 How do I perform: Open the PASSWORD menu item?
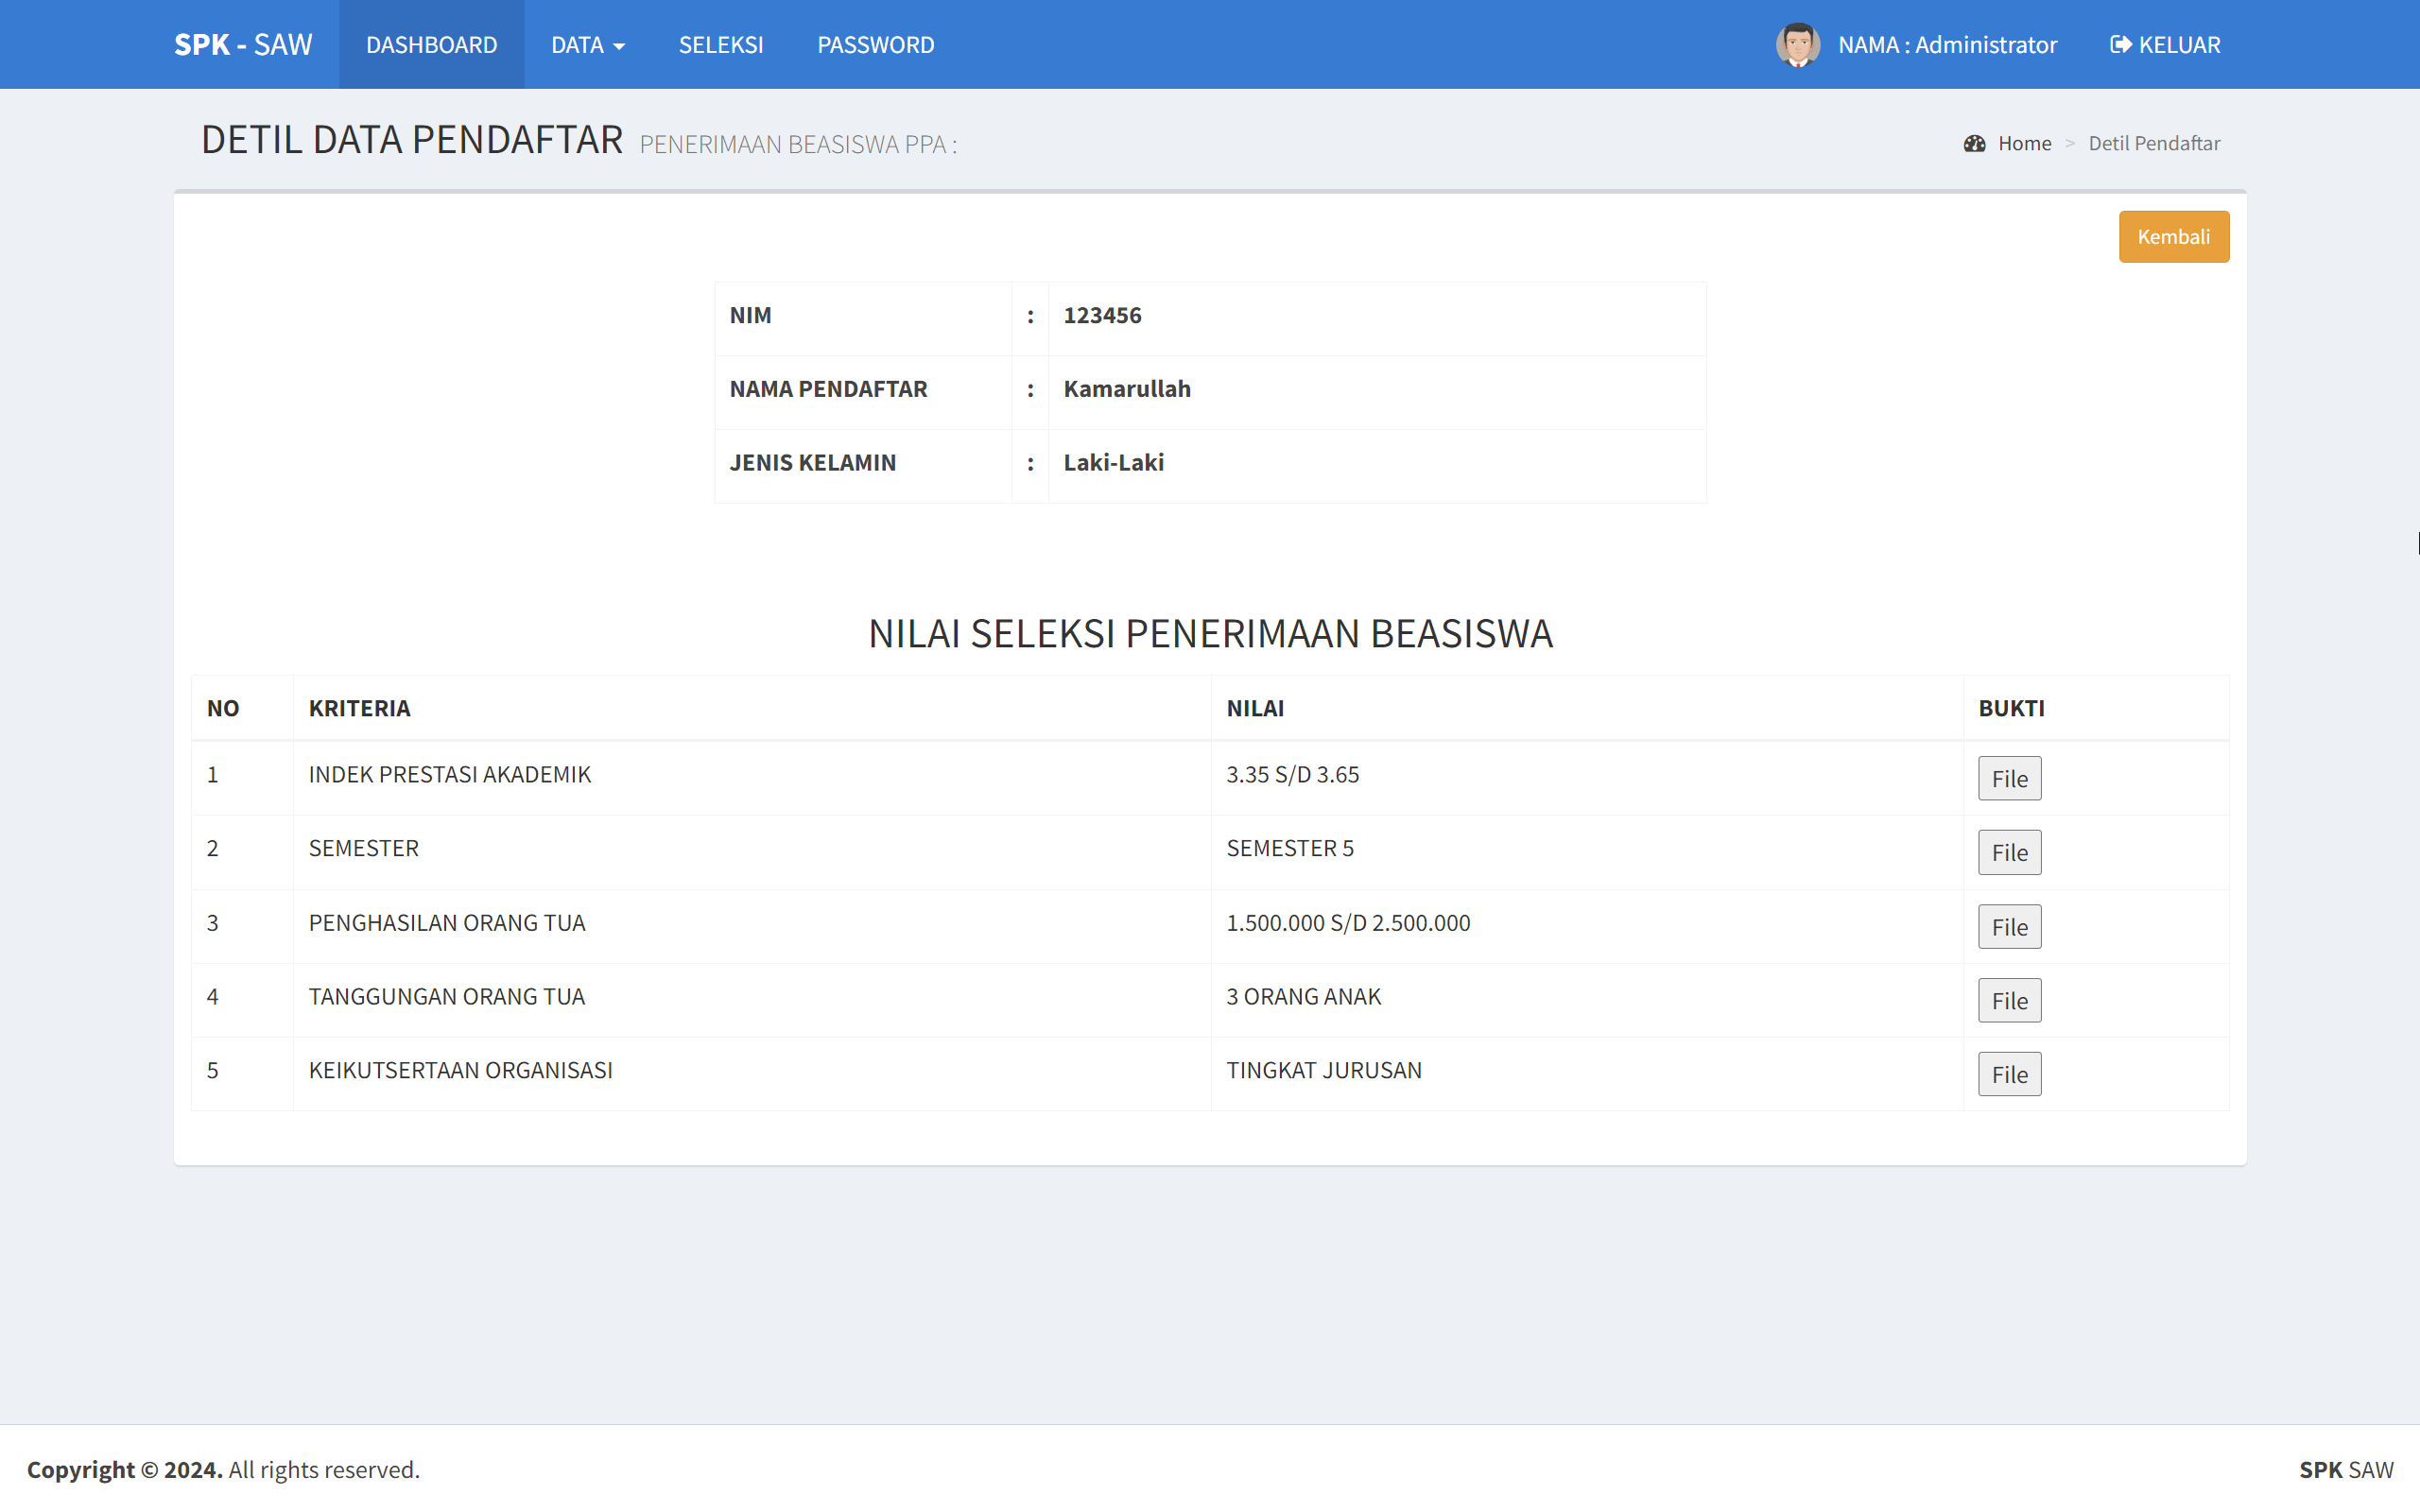point(875,44)
